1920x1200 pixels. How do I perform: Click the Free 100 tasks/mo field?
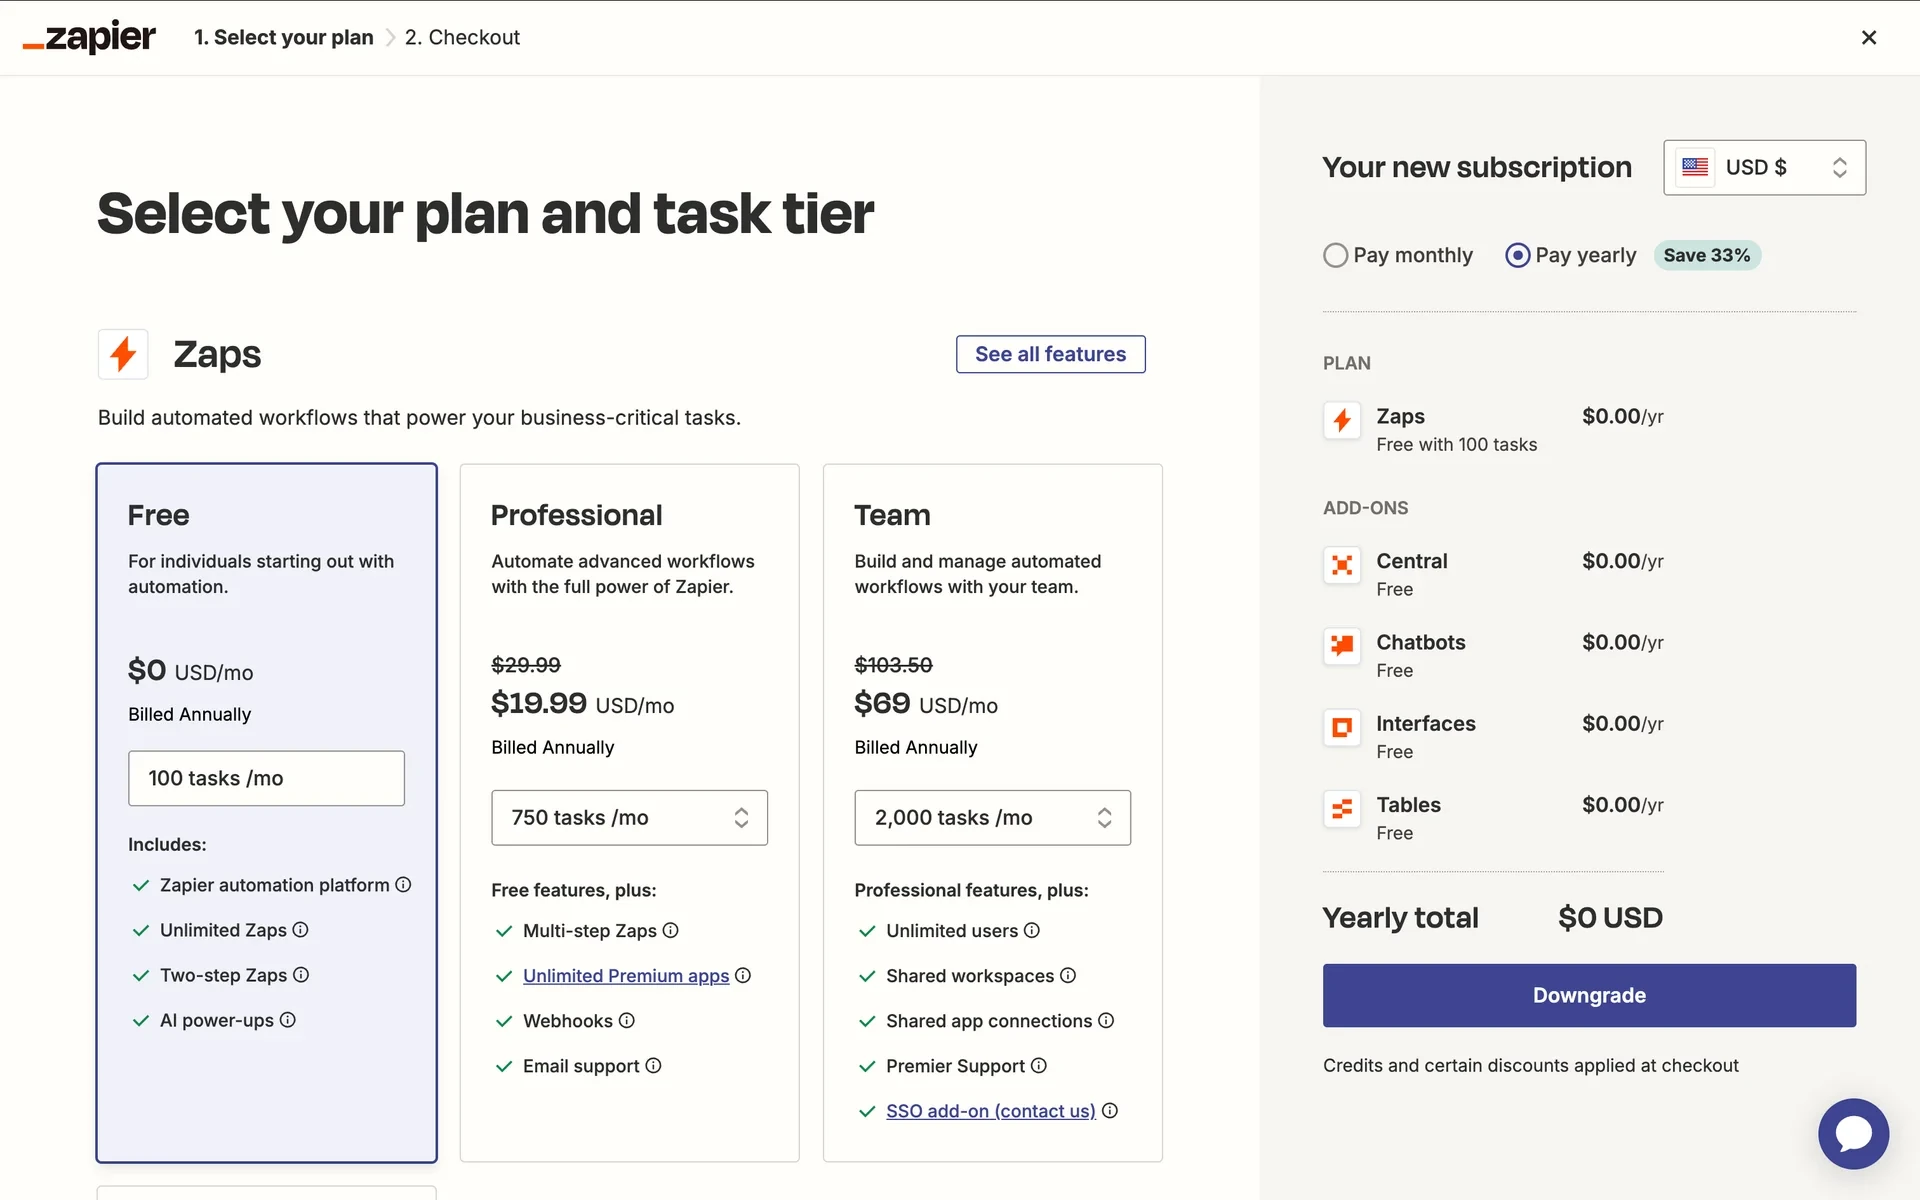pos(266,778)
